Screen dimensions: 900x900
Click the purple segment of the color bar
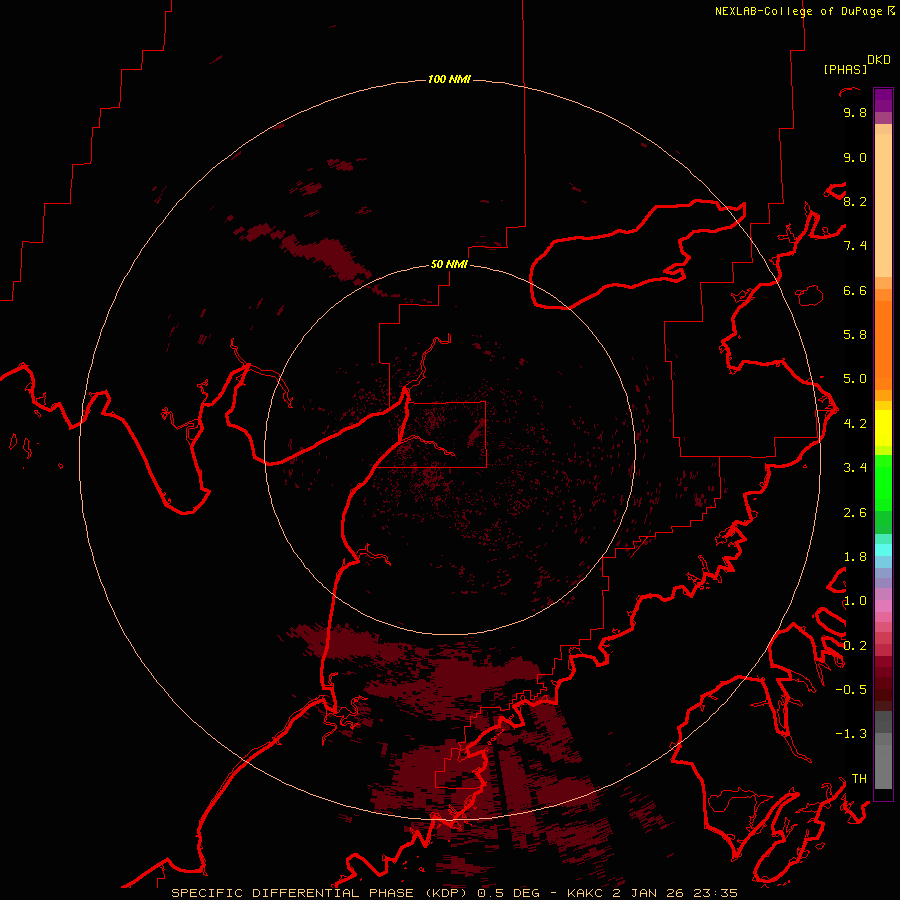click(x=883, y=100)
